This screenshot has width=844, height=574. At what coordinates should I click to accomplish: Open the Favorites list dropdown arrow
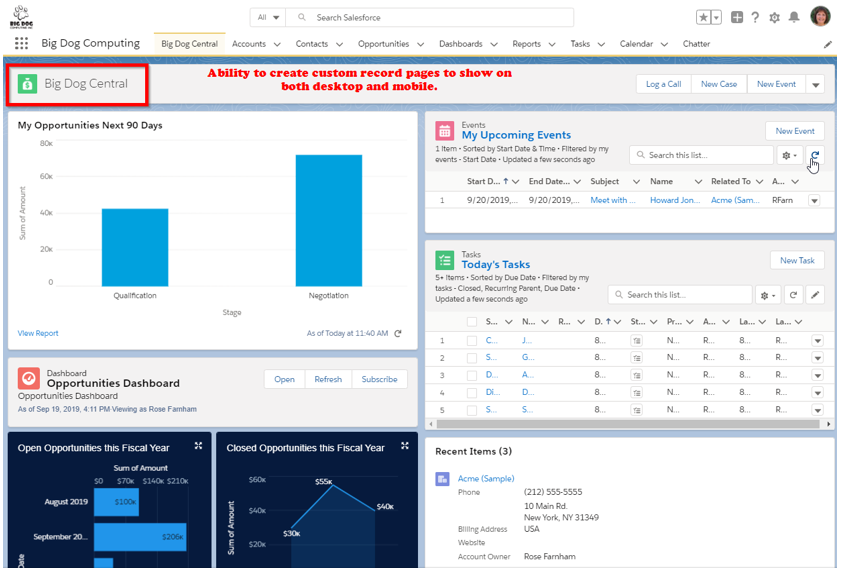[716, 17]
